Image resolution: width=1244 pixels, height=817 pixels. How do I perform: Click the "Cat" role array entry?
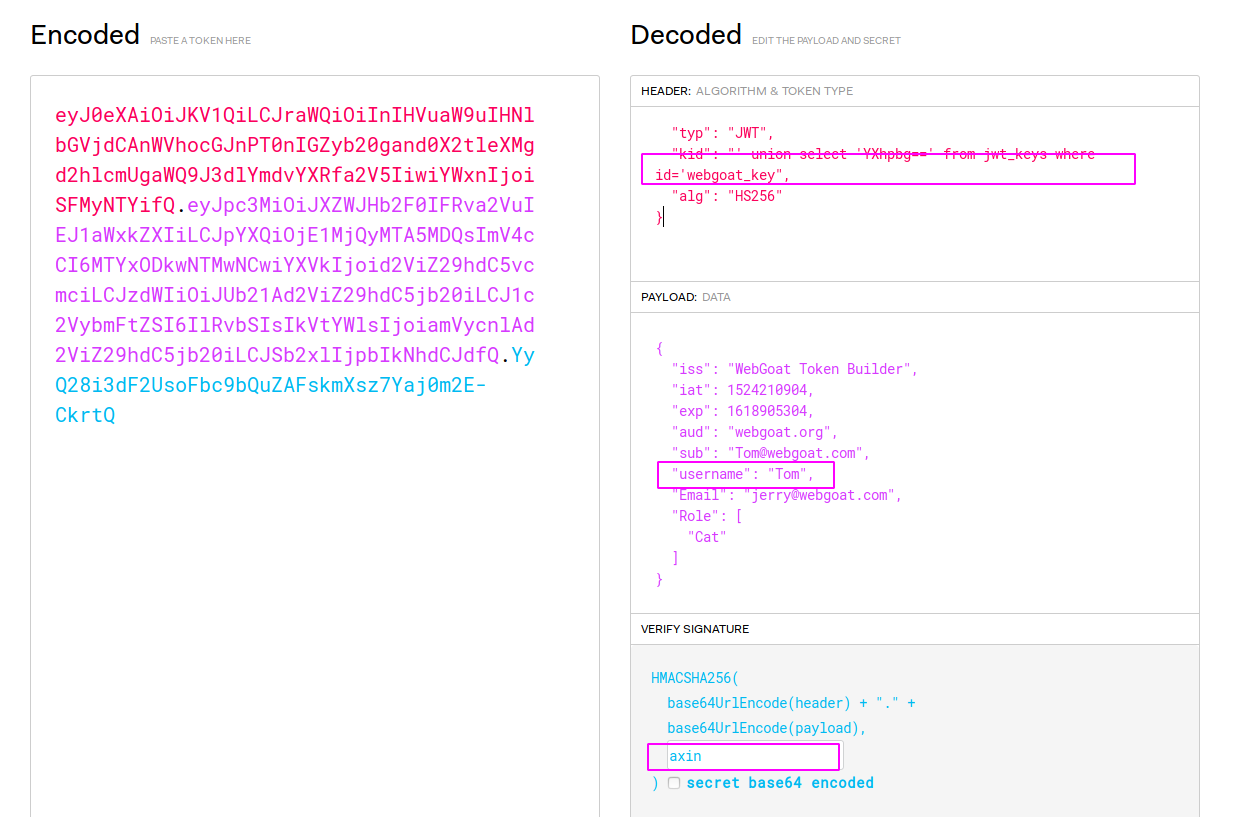point(707,537)
